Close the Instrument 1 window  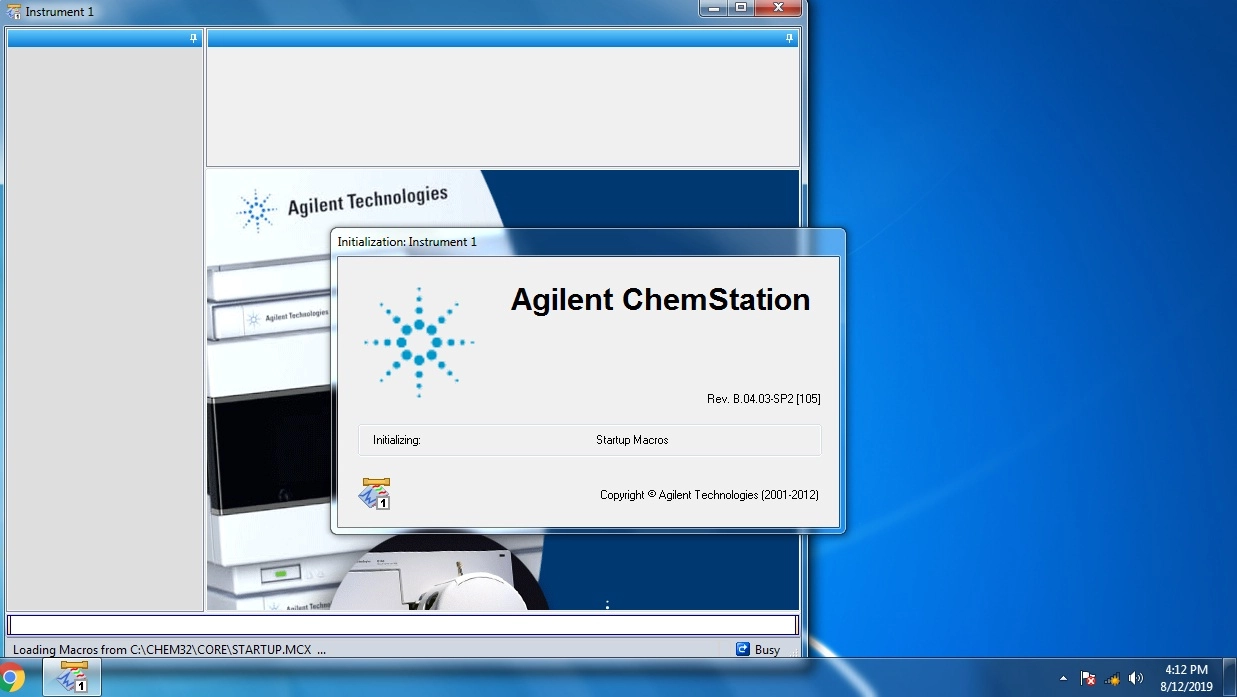778,8
